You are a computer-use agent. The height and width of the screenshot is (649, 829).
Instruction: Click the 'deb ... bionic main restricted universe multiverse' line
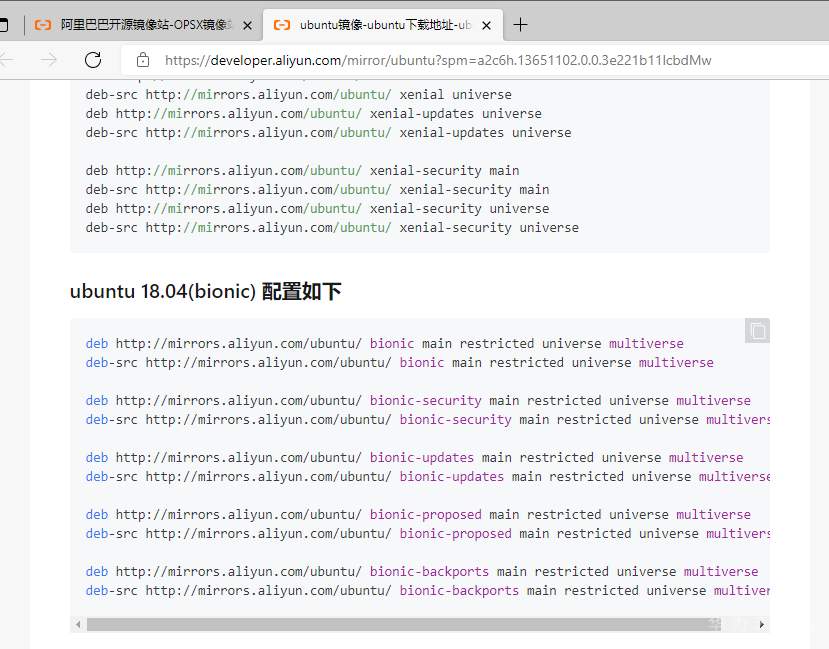point(384,344)
